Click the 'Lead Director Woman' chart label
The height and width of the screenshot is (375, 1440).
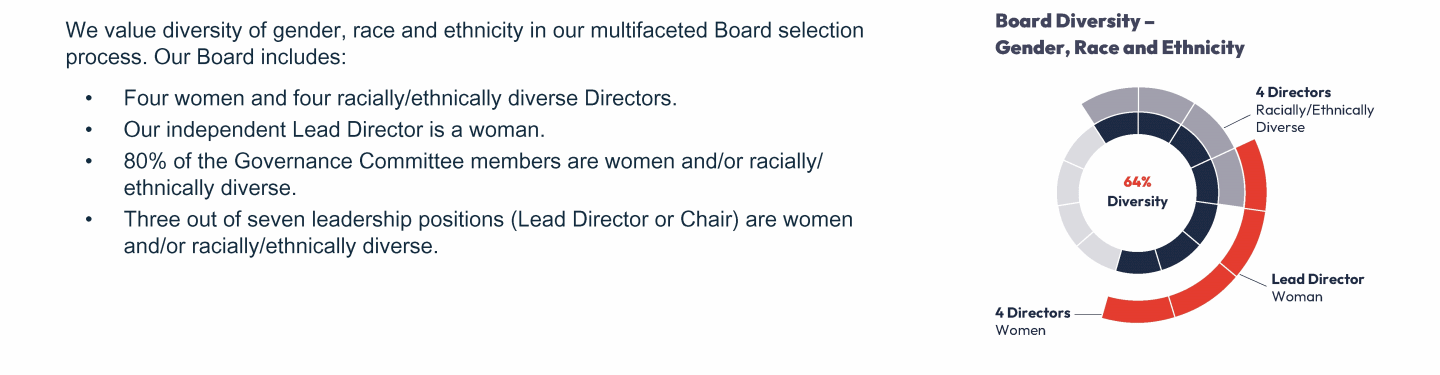pos(1317,288)
